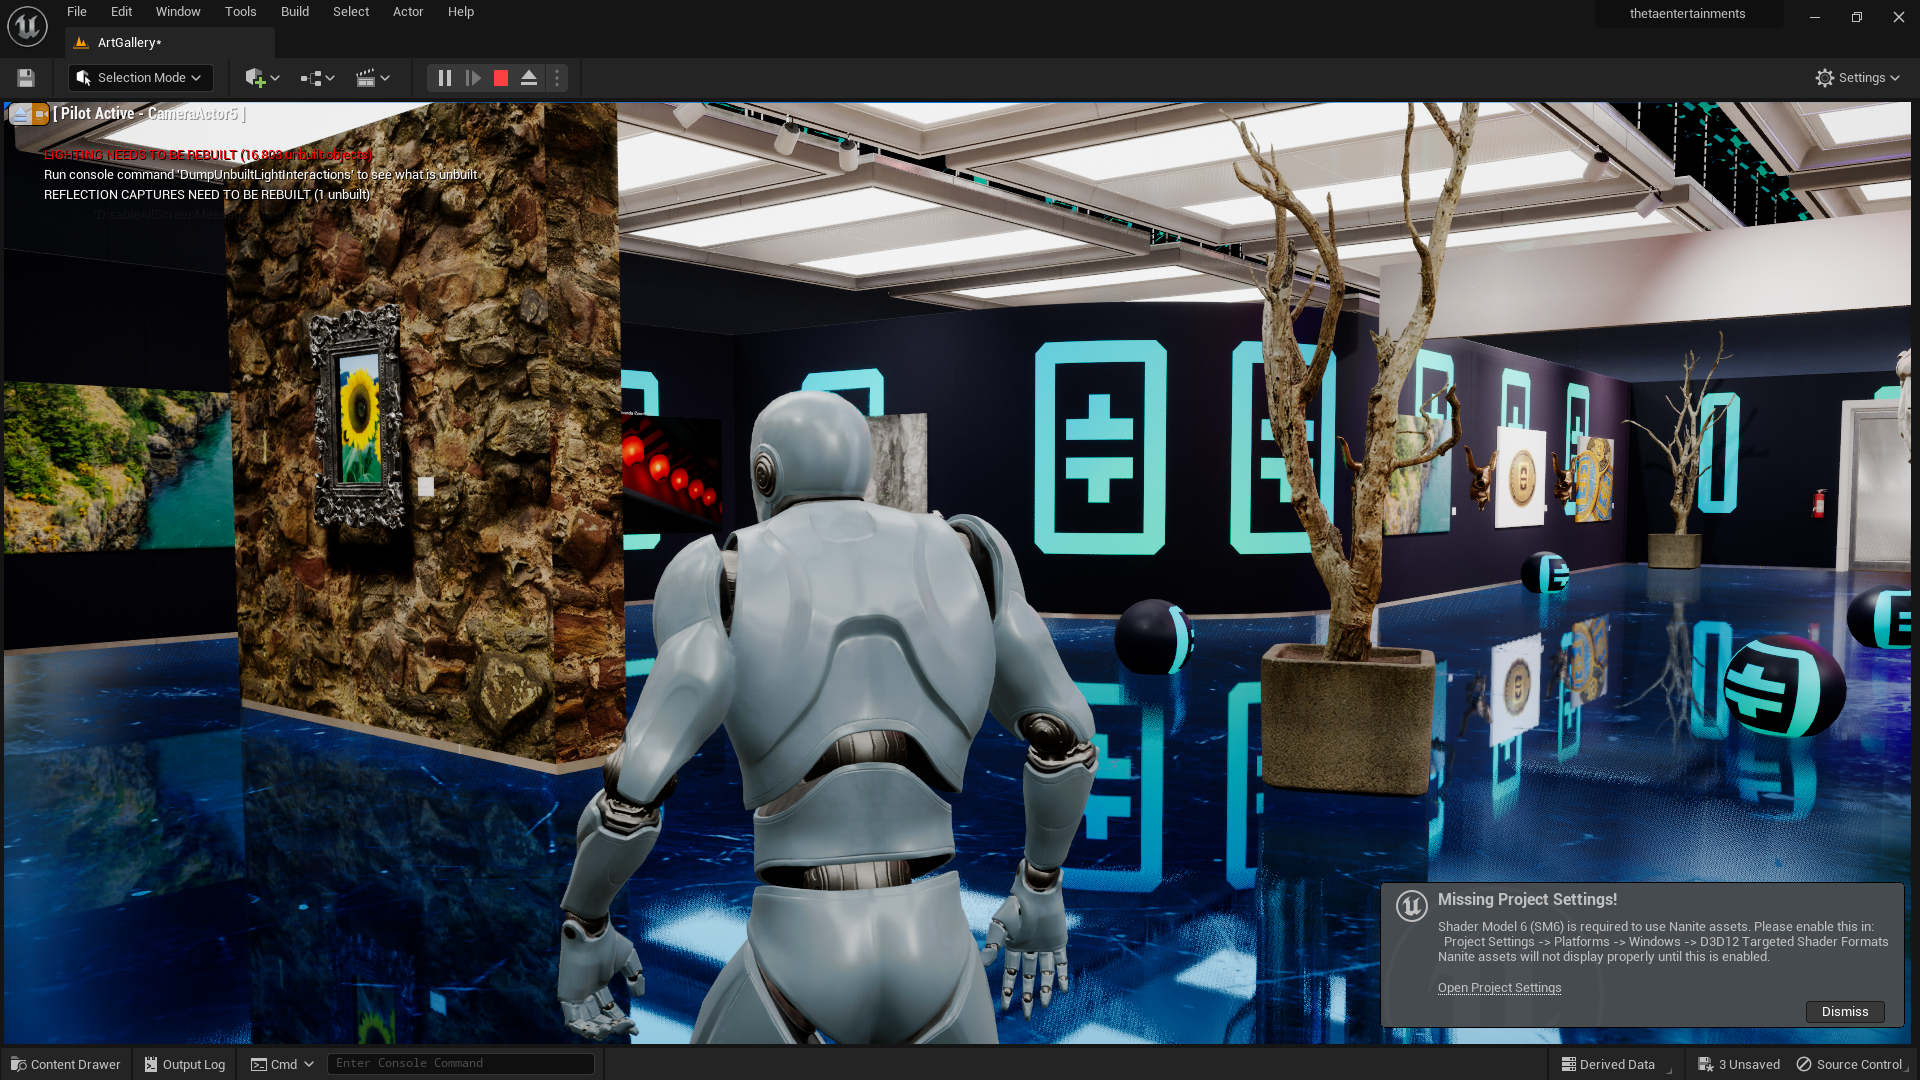Dismiss the Missing Project Settings notification

[1844, 1012]
